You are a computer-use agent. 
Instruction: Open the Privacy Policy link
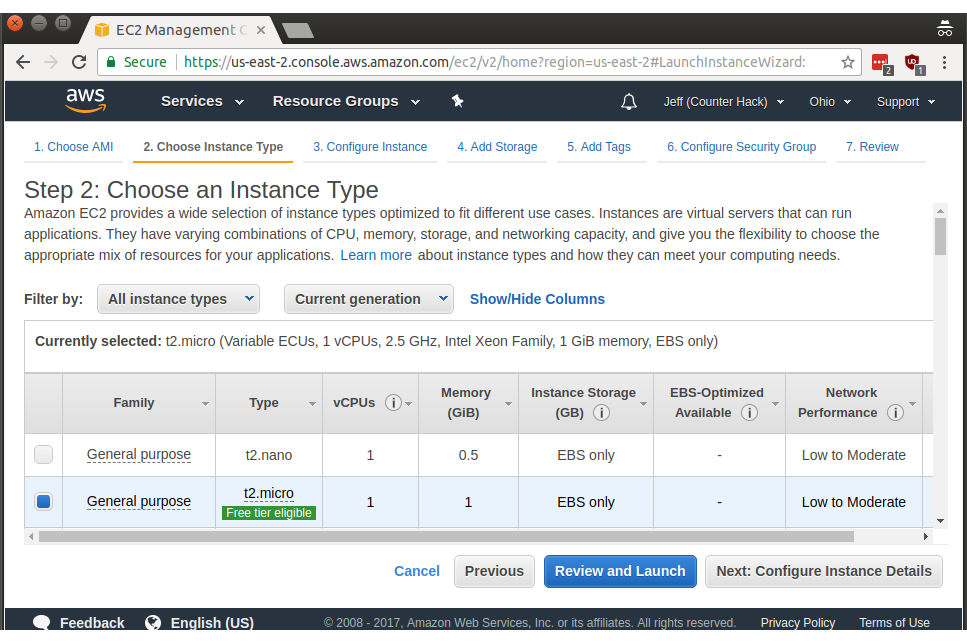click(797, 623)
